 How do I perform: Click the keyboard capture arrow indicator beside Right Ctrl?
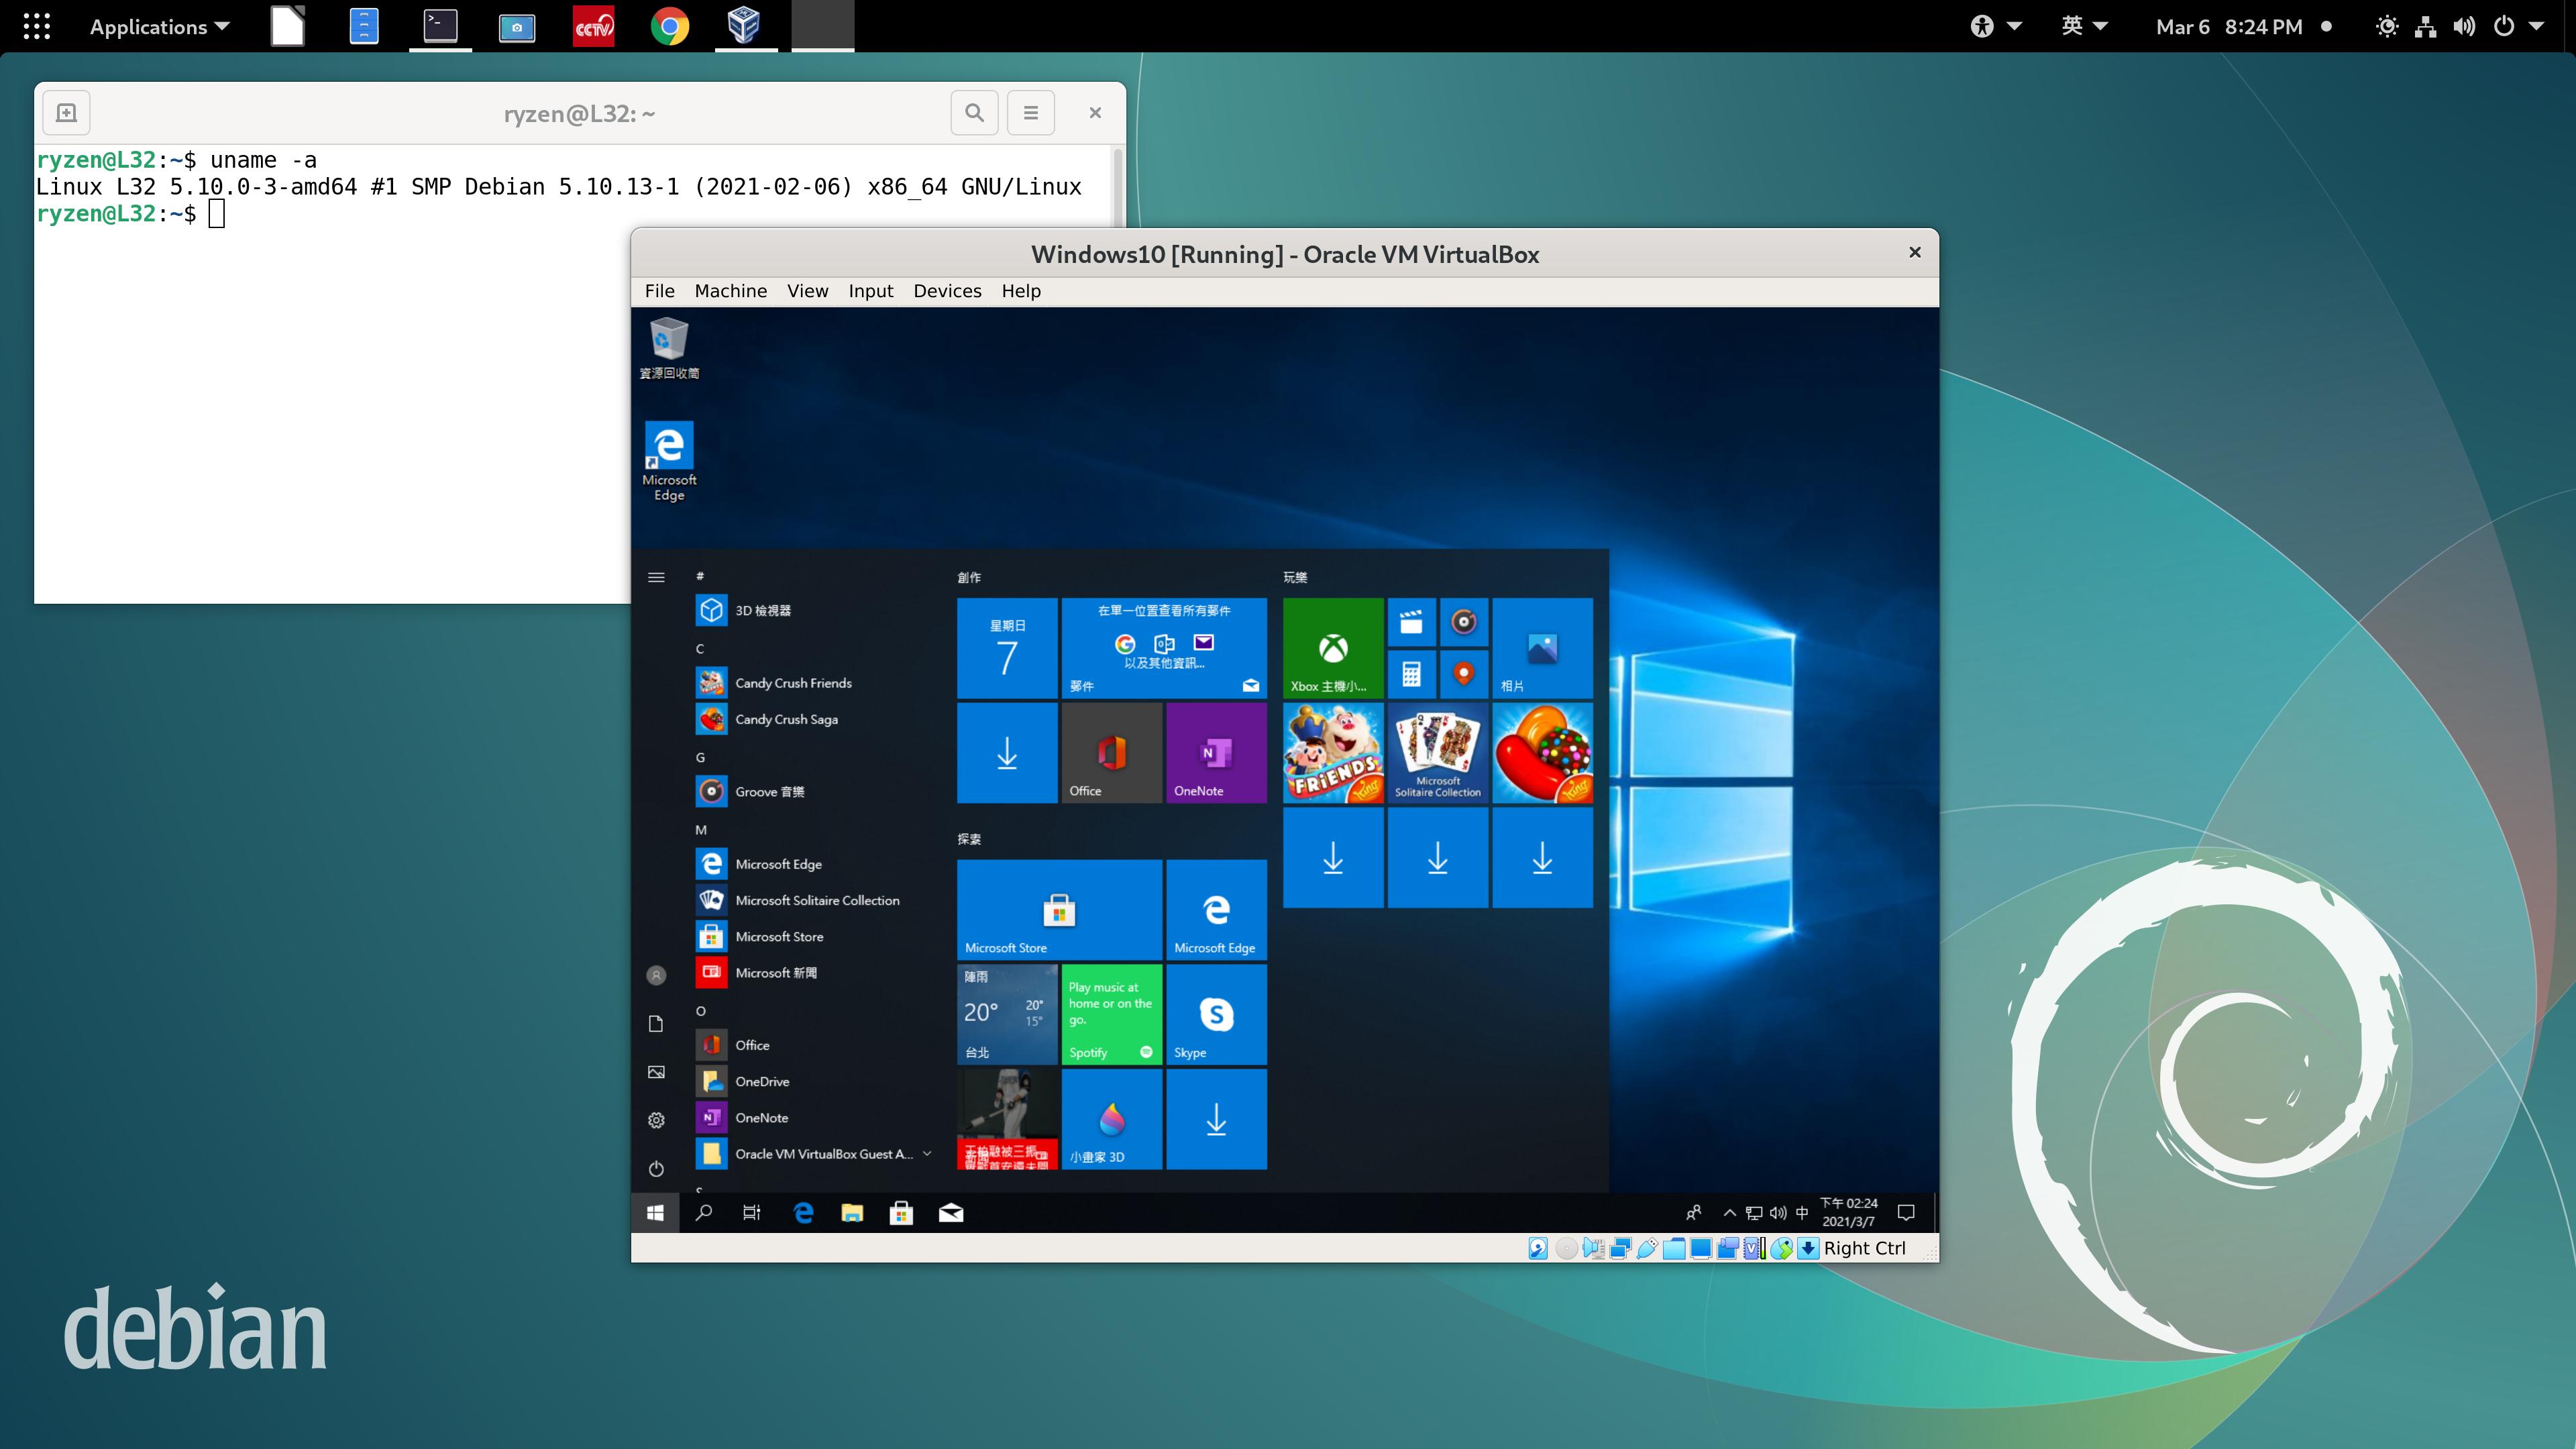[1808, 1248]
